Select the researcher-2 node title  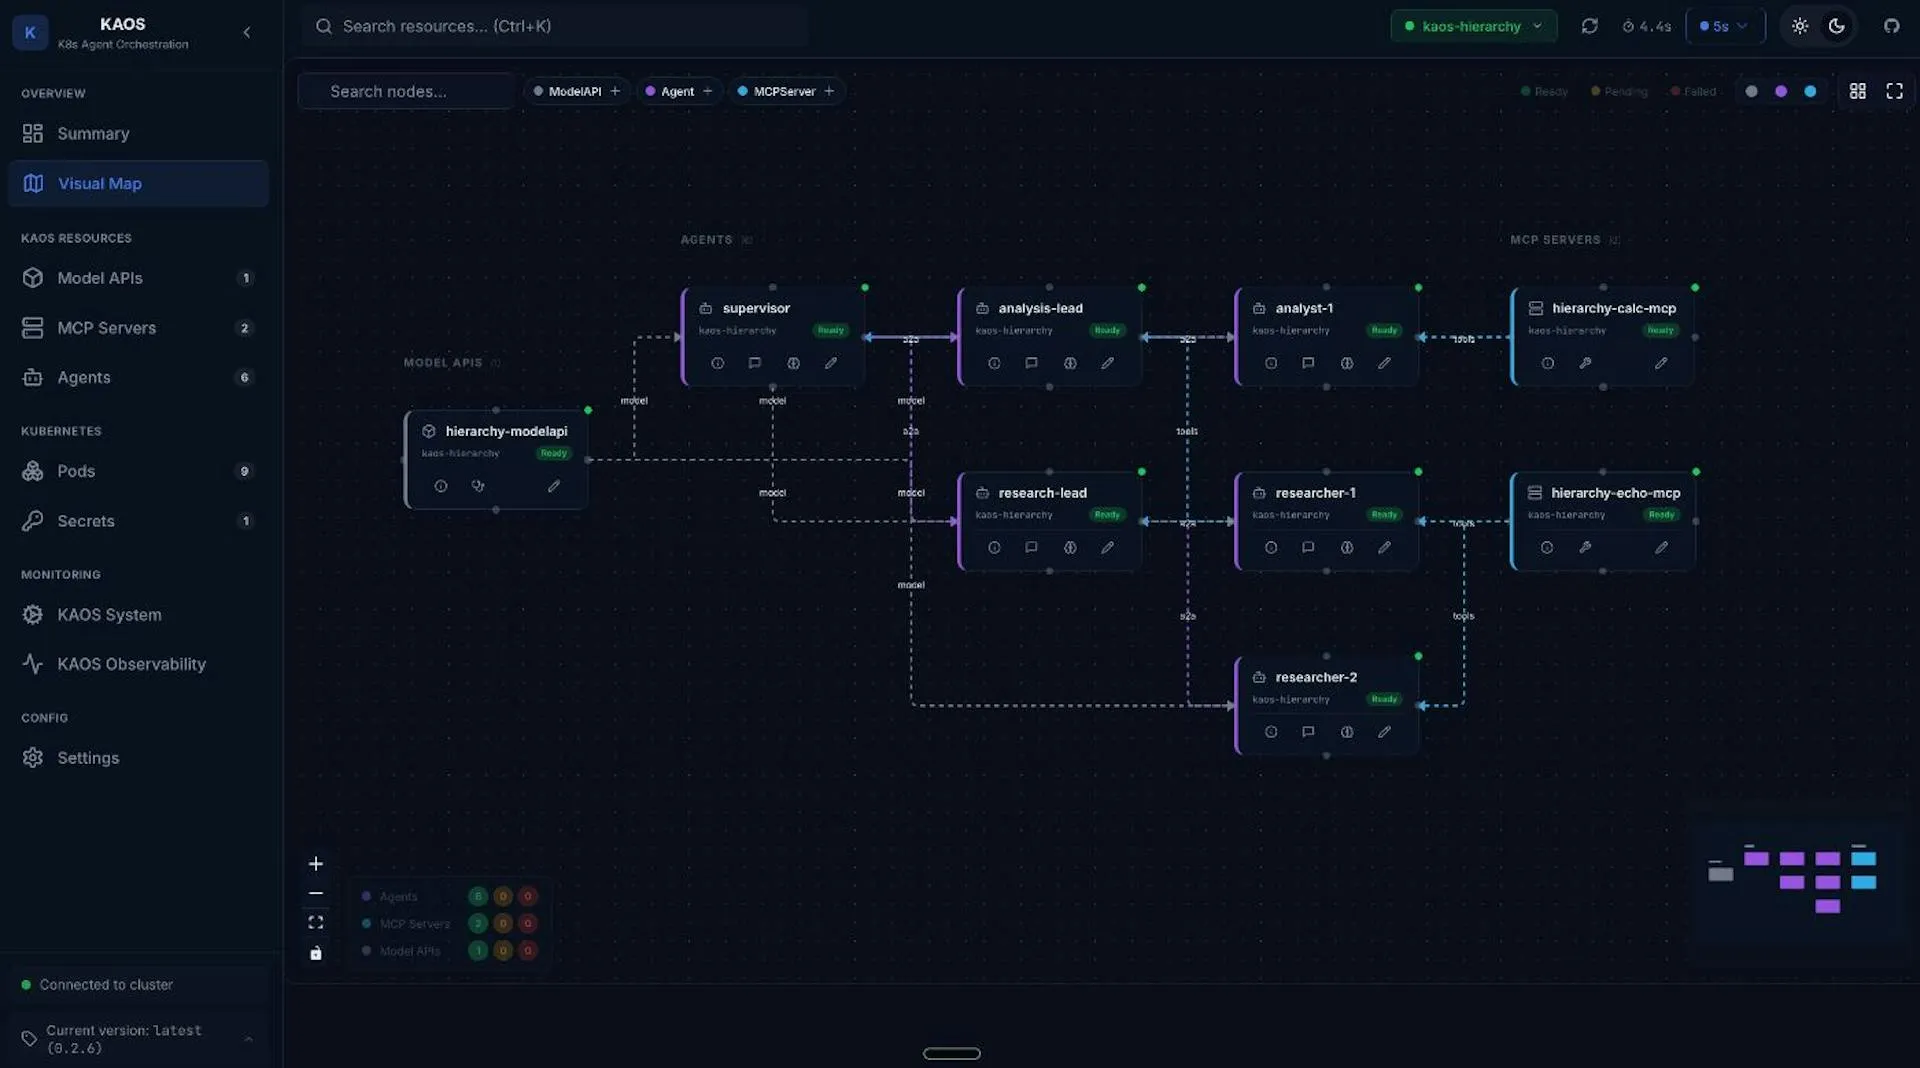point(1316,677)
